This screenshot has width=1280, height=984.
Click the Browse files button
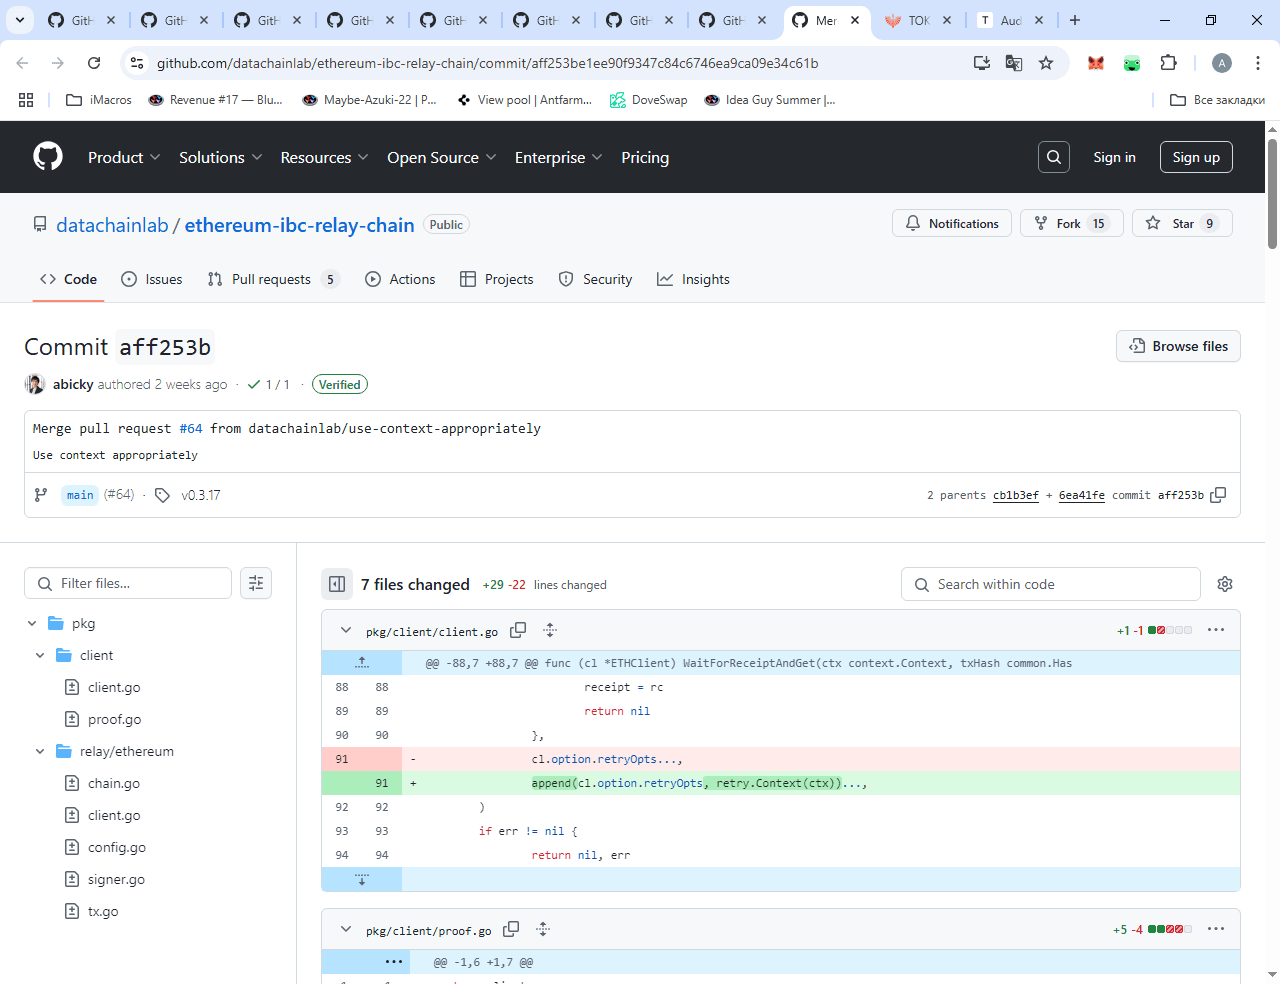pos(1178,346)
